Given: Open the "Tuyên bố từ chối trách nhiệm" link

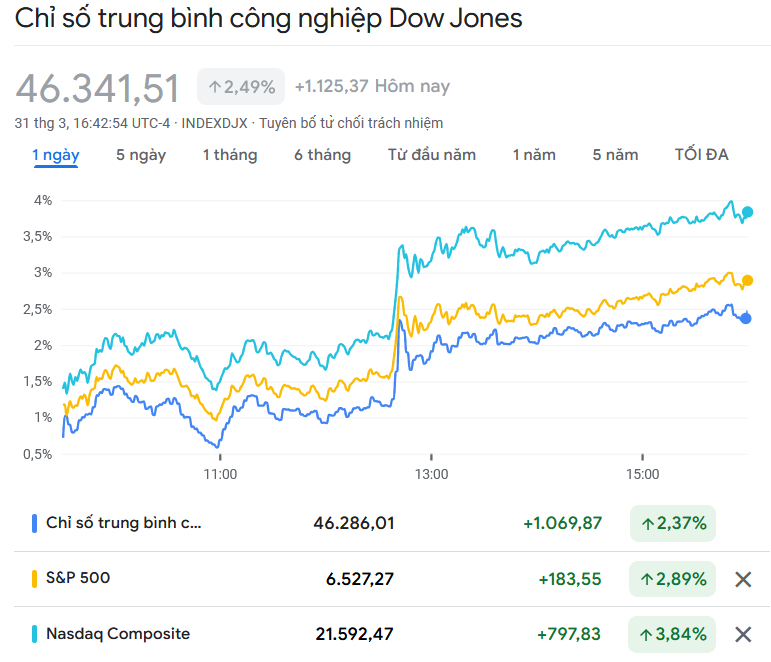Looking at the screenshot, I should pos(351,123).
